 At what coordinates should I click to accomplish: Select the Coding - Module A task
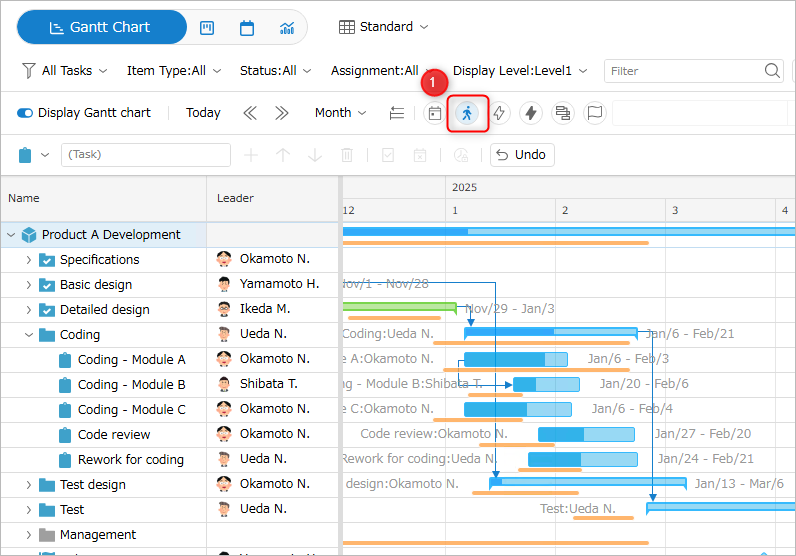coord(131,360)
